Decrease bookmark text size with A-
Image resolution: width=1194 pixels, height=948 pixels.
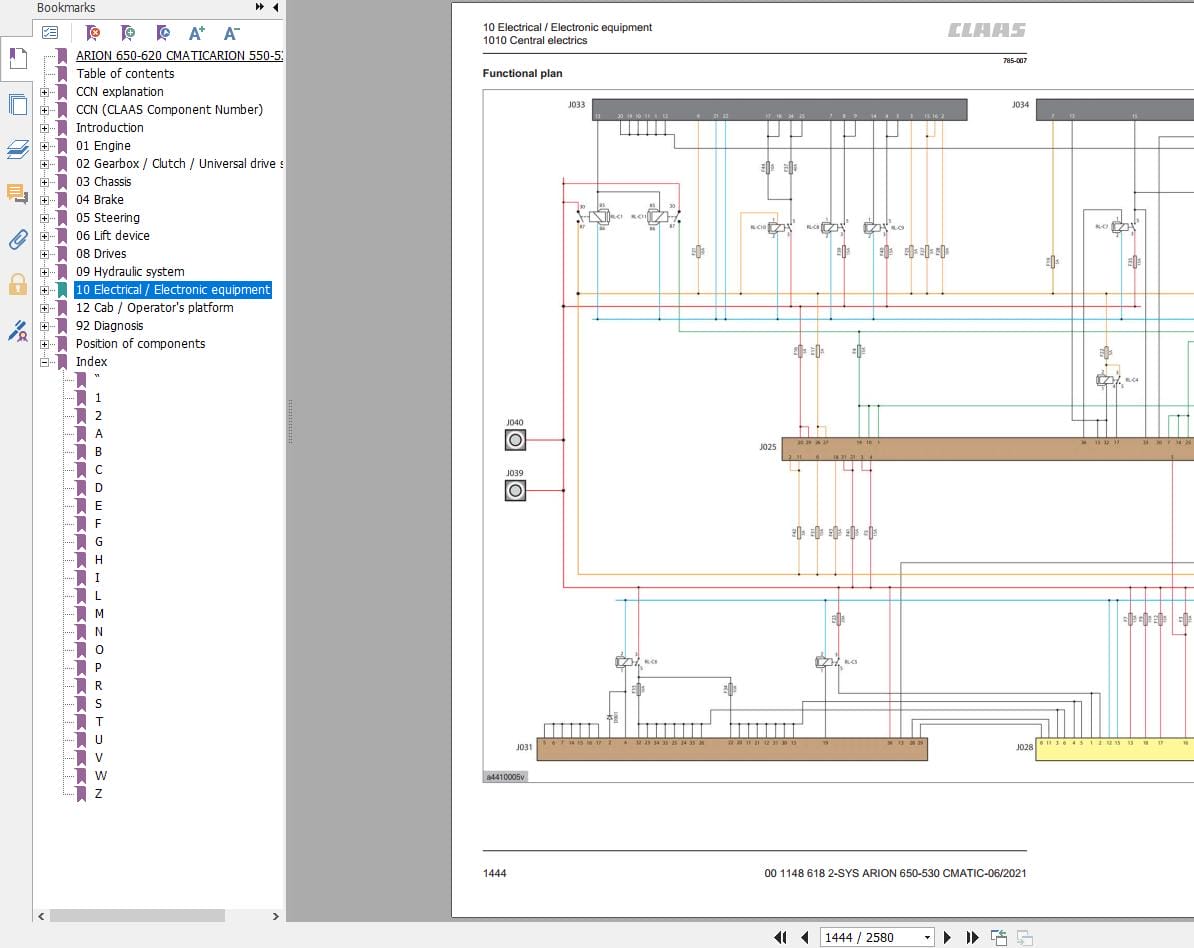point(231,33)
